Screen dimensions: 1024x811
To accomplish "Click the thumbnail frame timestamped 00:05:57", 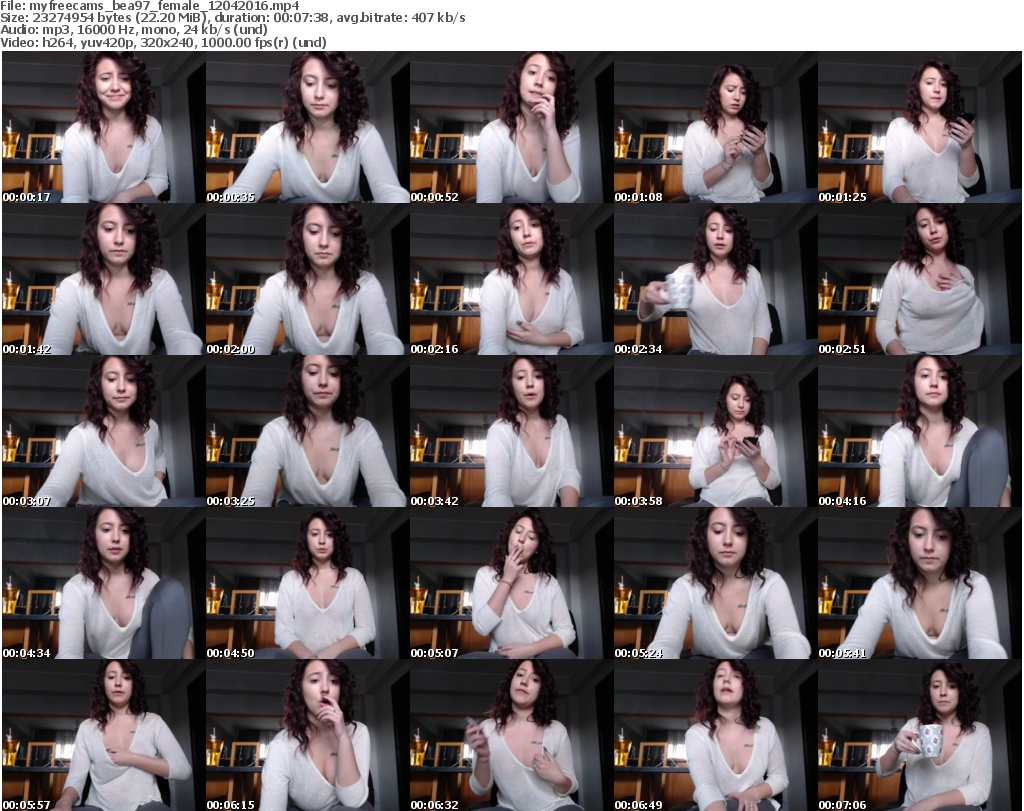I will click(x=103, y=735).
